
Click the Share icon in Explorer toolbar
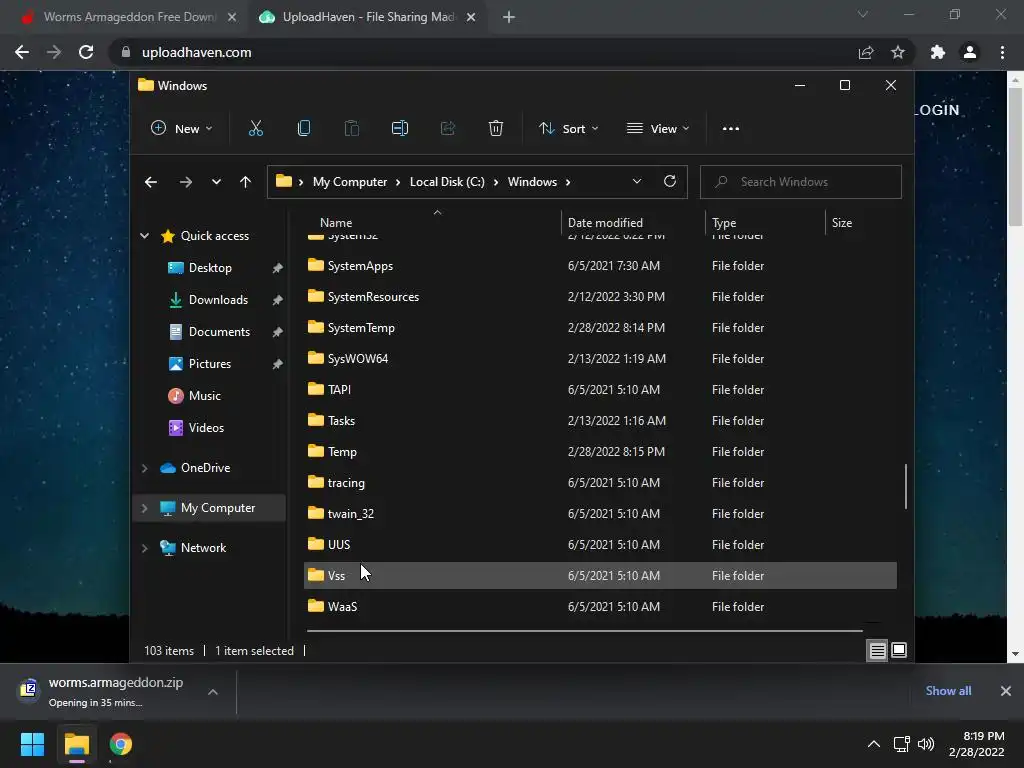click(x=448, y=129)
